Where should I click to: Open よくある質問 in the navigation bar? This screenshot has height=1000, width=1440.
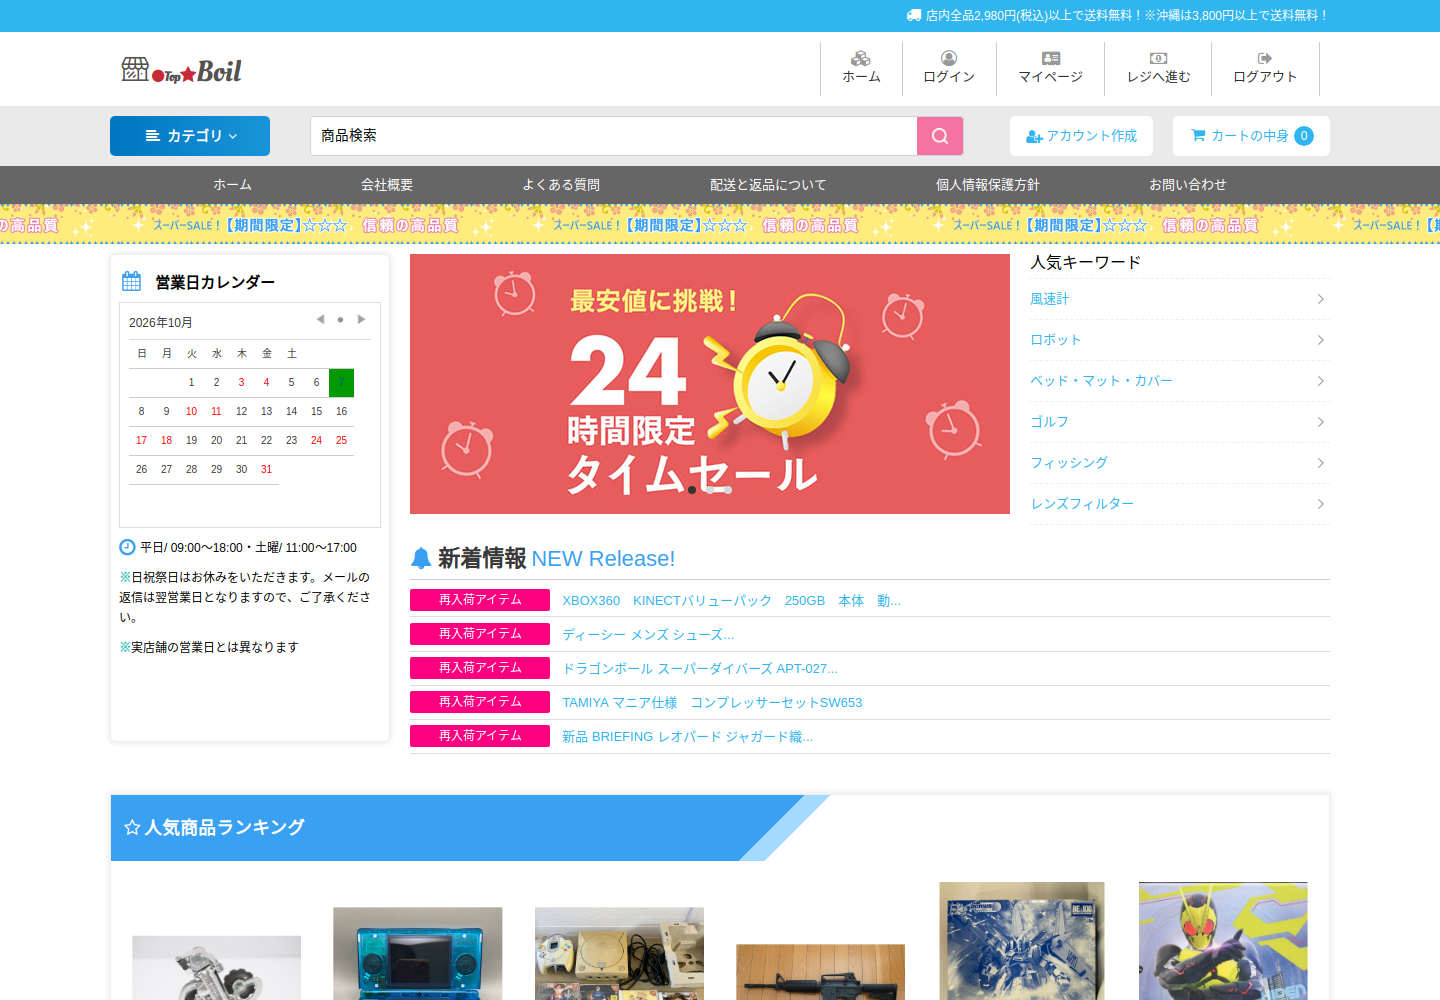(561, 185)
